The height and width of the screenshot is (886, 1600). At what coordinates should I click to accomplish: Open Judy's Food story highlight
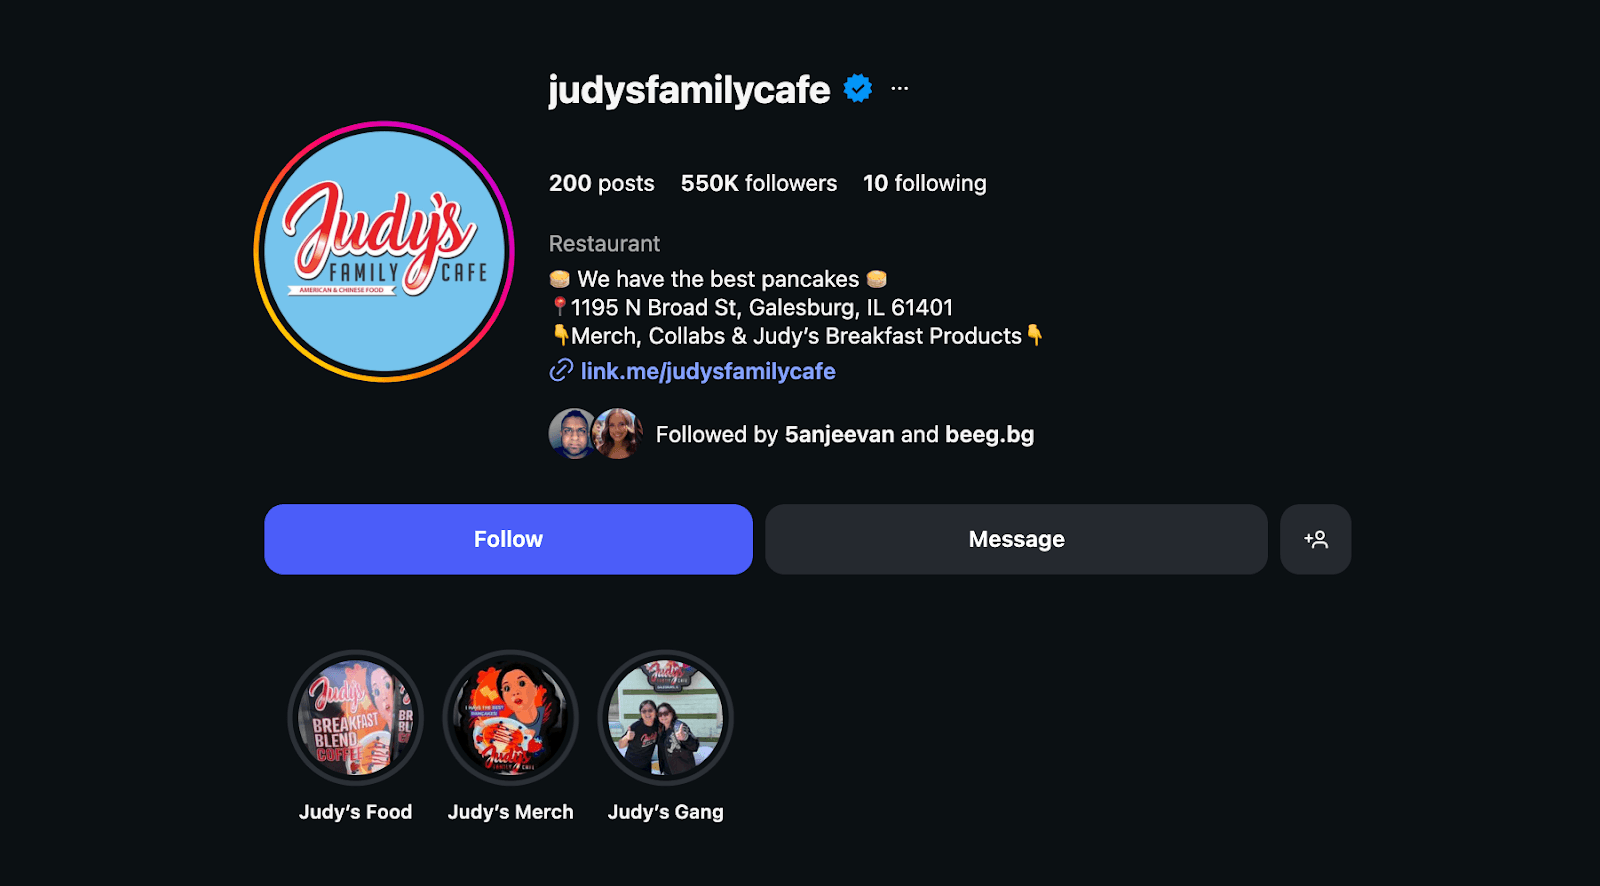pos(355,718)
